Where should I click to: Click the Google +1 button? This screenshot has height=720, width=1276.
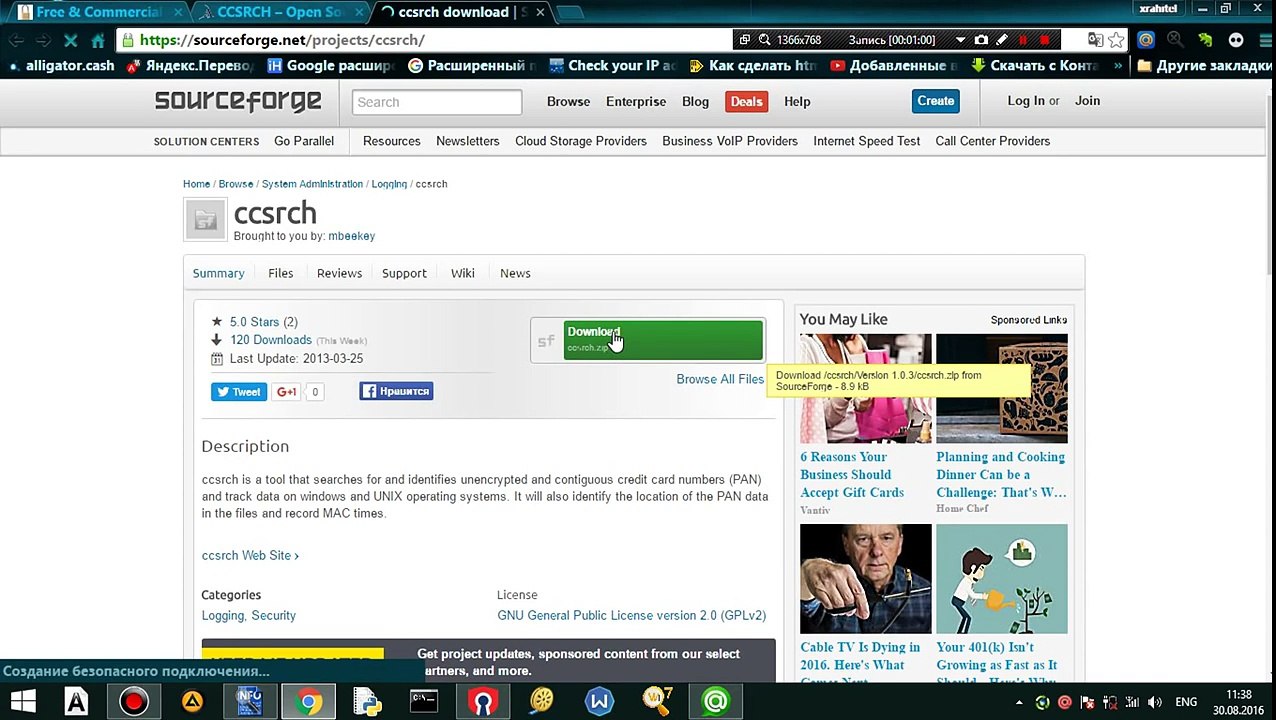coord(286,392)
